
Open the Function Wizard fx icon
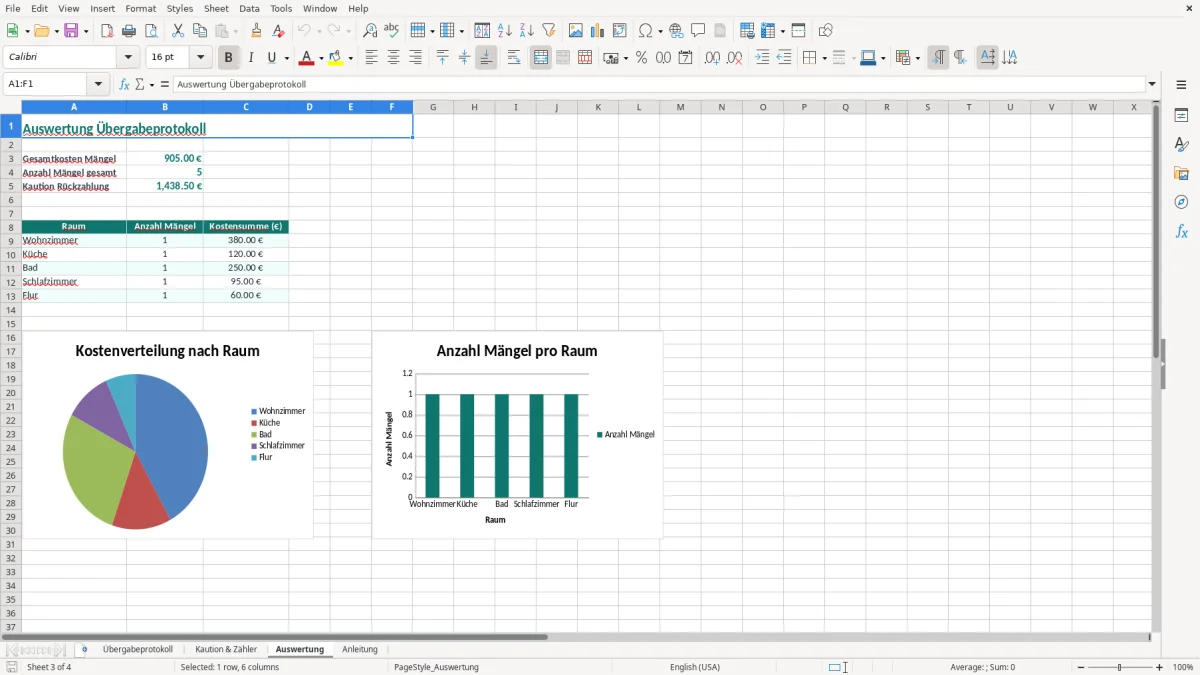click(x=125, y=84)
